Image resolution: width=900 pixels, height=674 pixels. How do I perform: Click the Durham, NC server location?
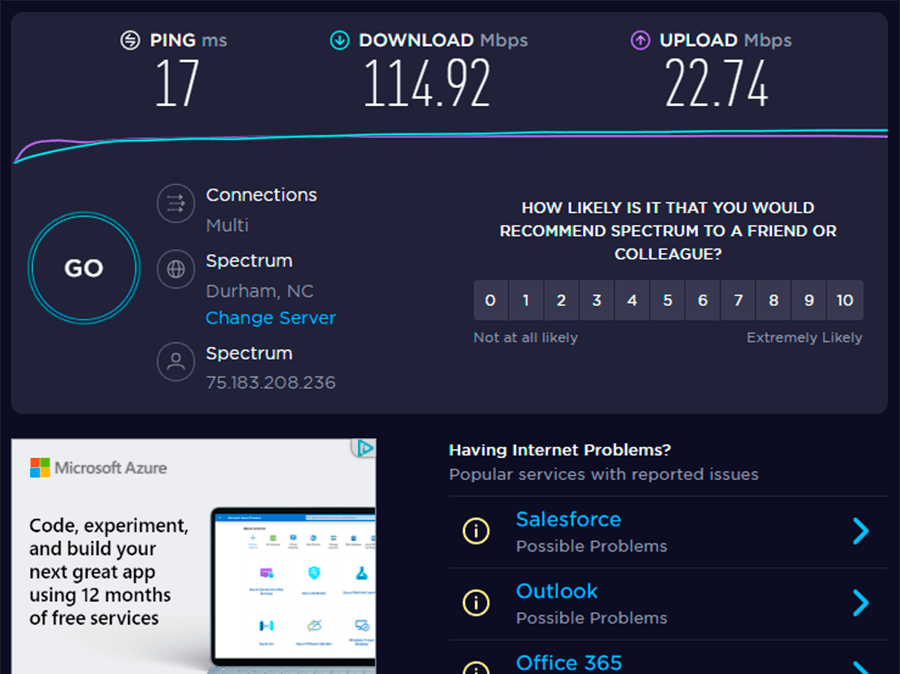click(259, 291)
